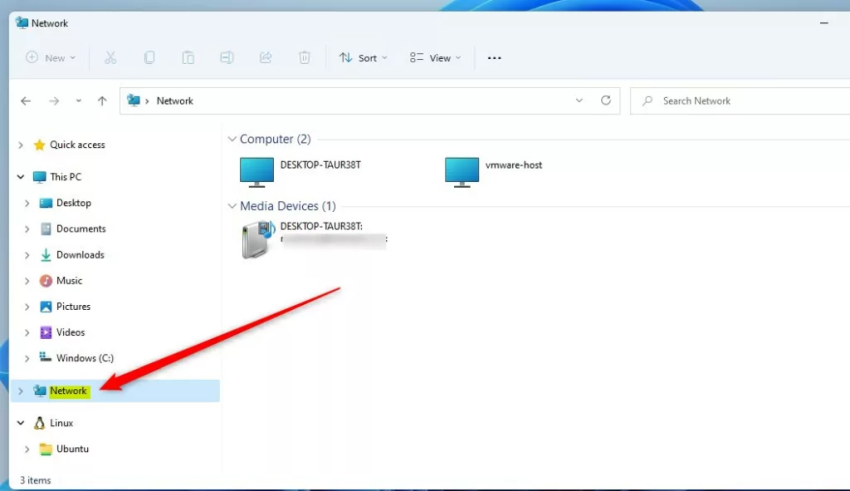Expand the Music folder node
The width and height of the screenshot is (850, 491).
pyautogui.click(x=27, y=281)
